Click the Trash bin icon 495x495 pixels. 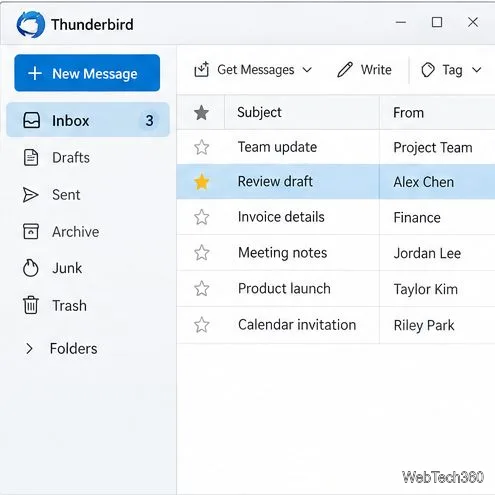(31, 305)
